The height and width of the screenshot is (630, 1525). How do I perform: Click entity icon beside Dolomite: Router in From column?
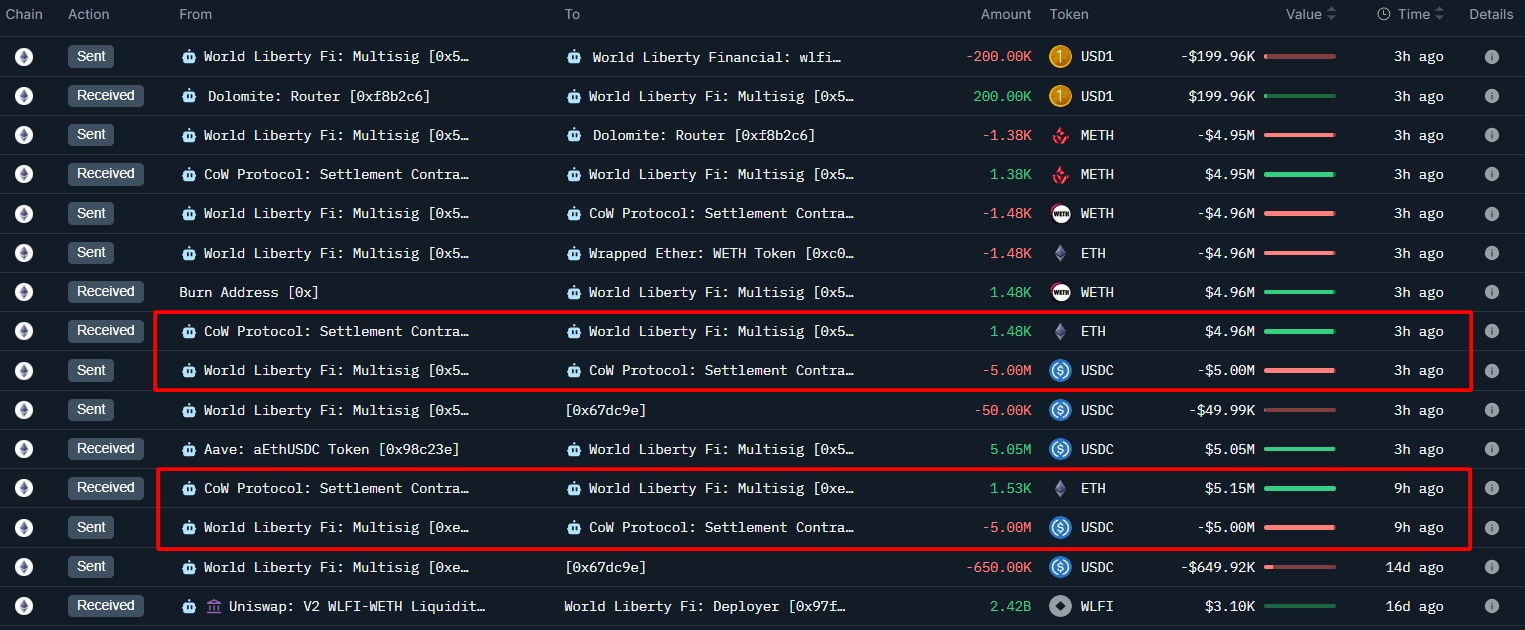189,96
